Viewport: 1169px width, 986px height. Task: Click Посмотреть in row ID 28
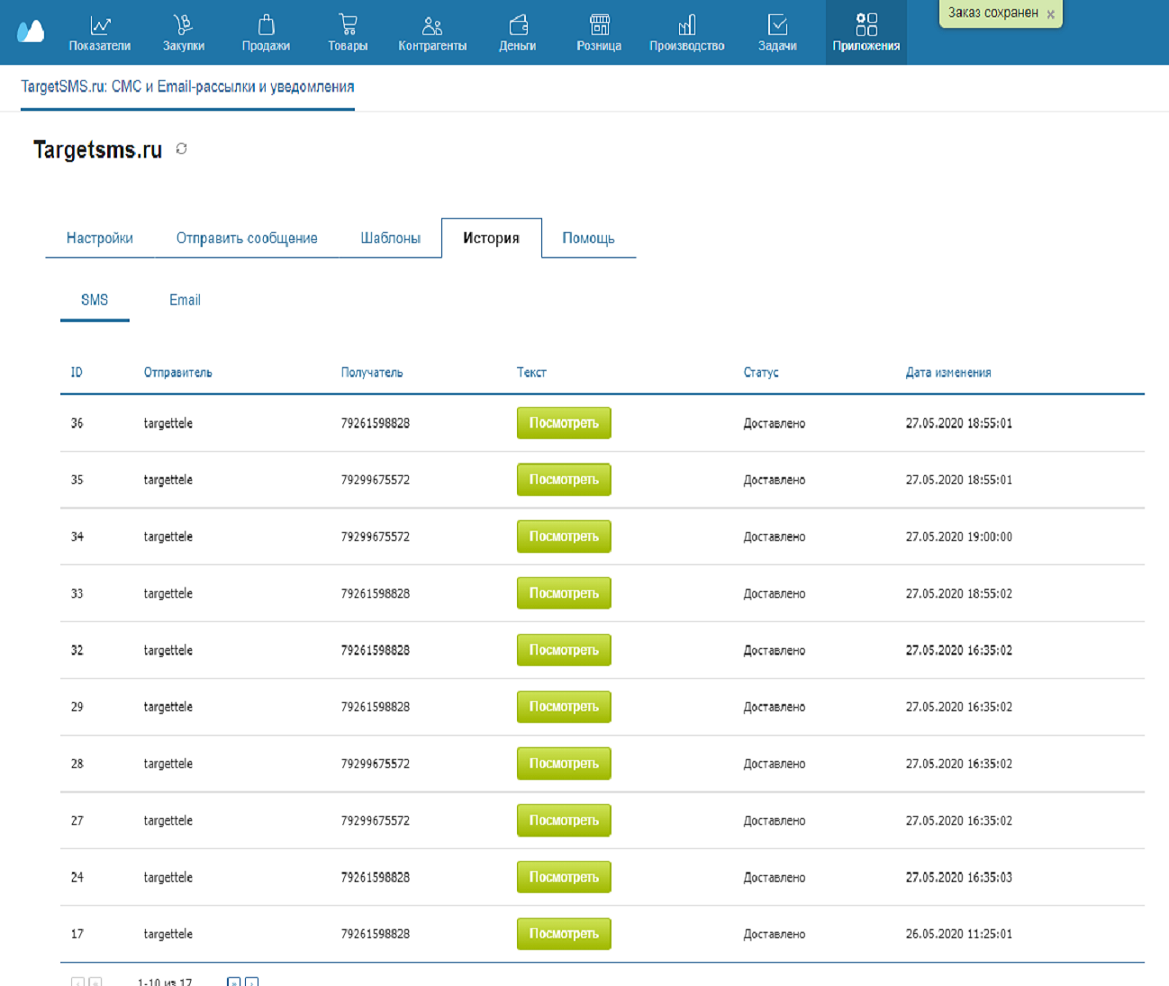[x=564, y=763]
